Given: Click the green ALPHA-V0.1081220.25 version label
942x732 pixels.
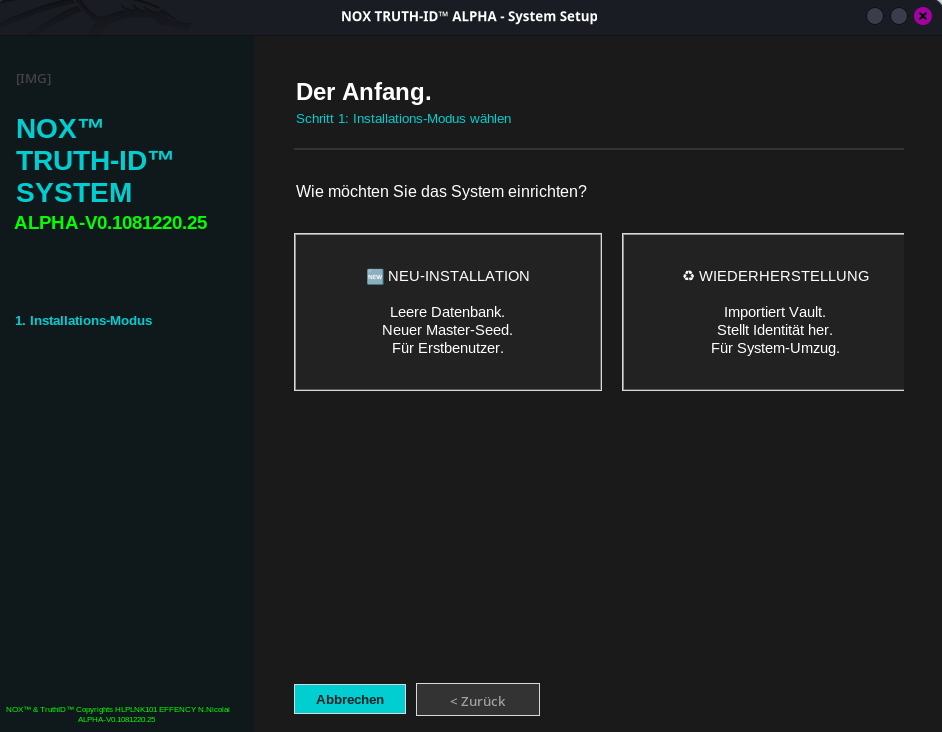Looking at the screenshot, I should click(110, 223).
